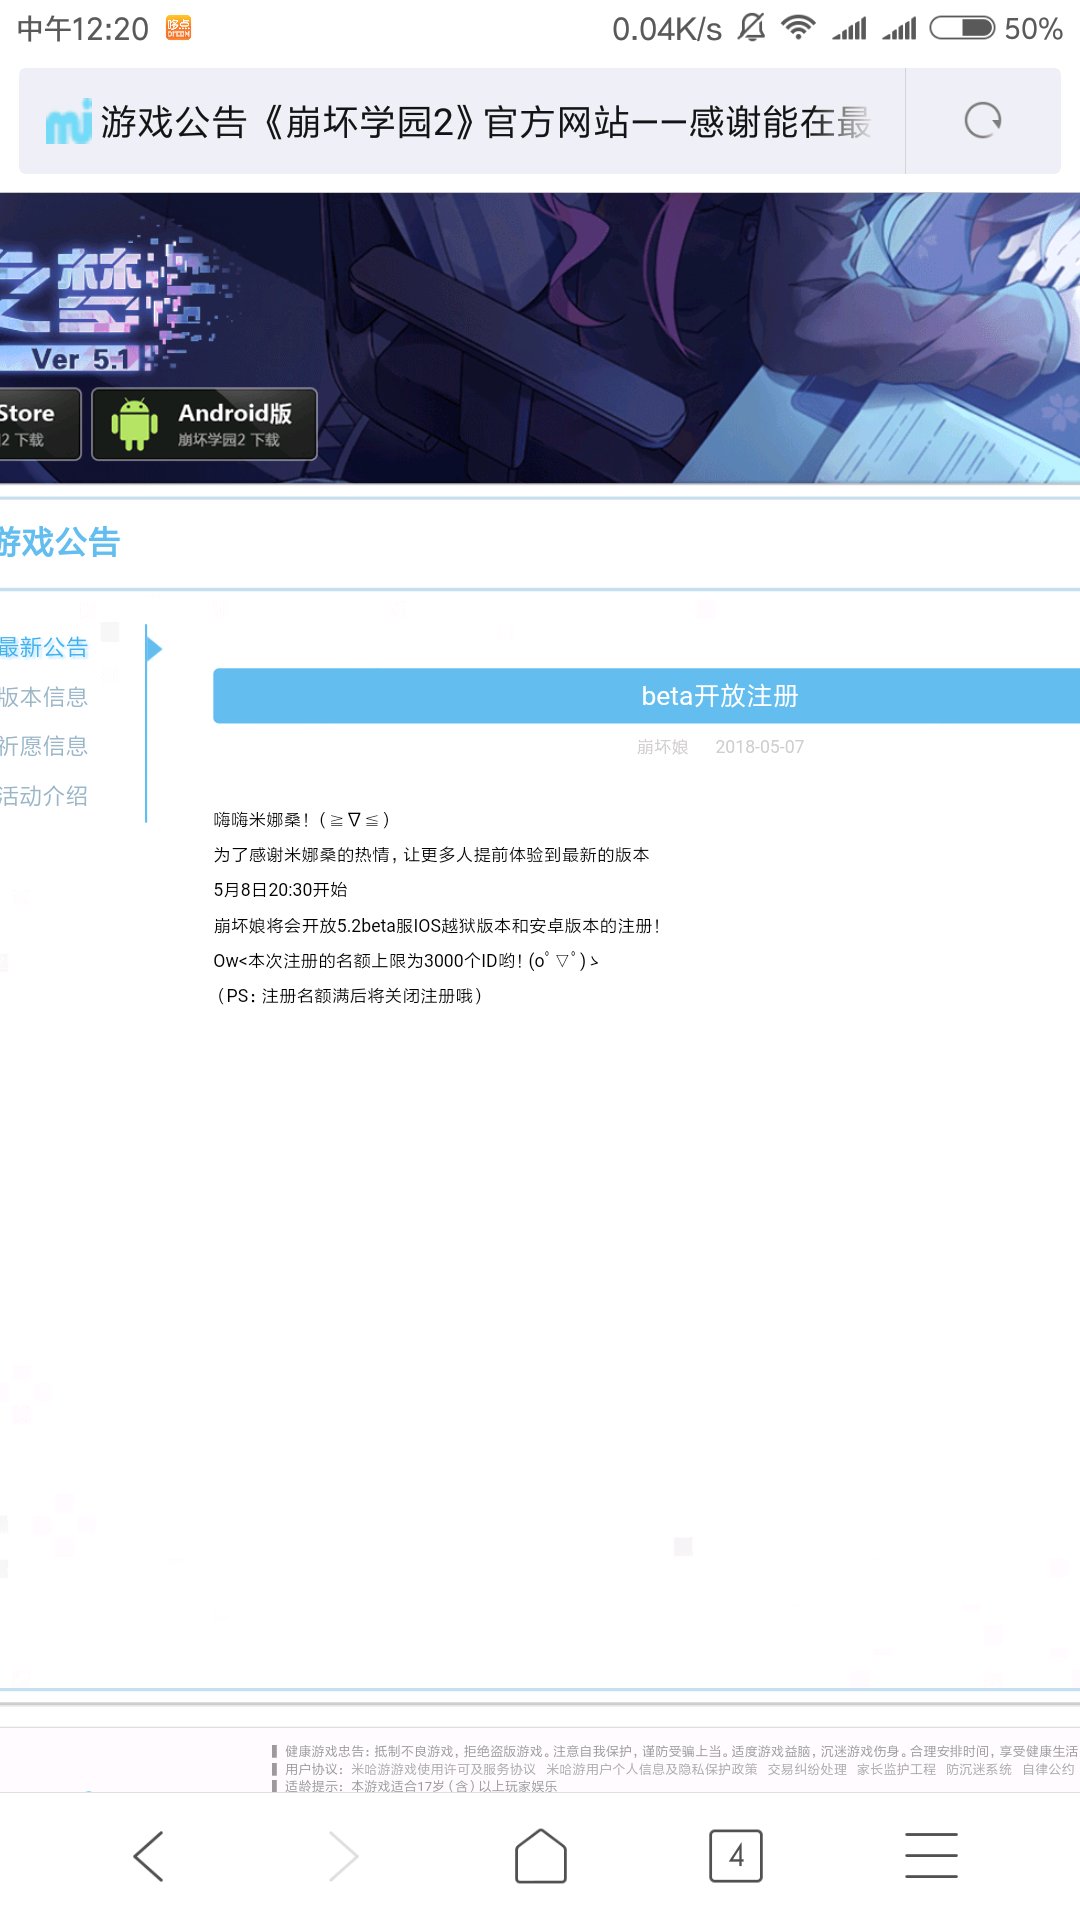The image size is (1080, 1920).
Task: Open the browser hamburger menu
Action: coord(931,1856)
